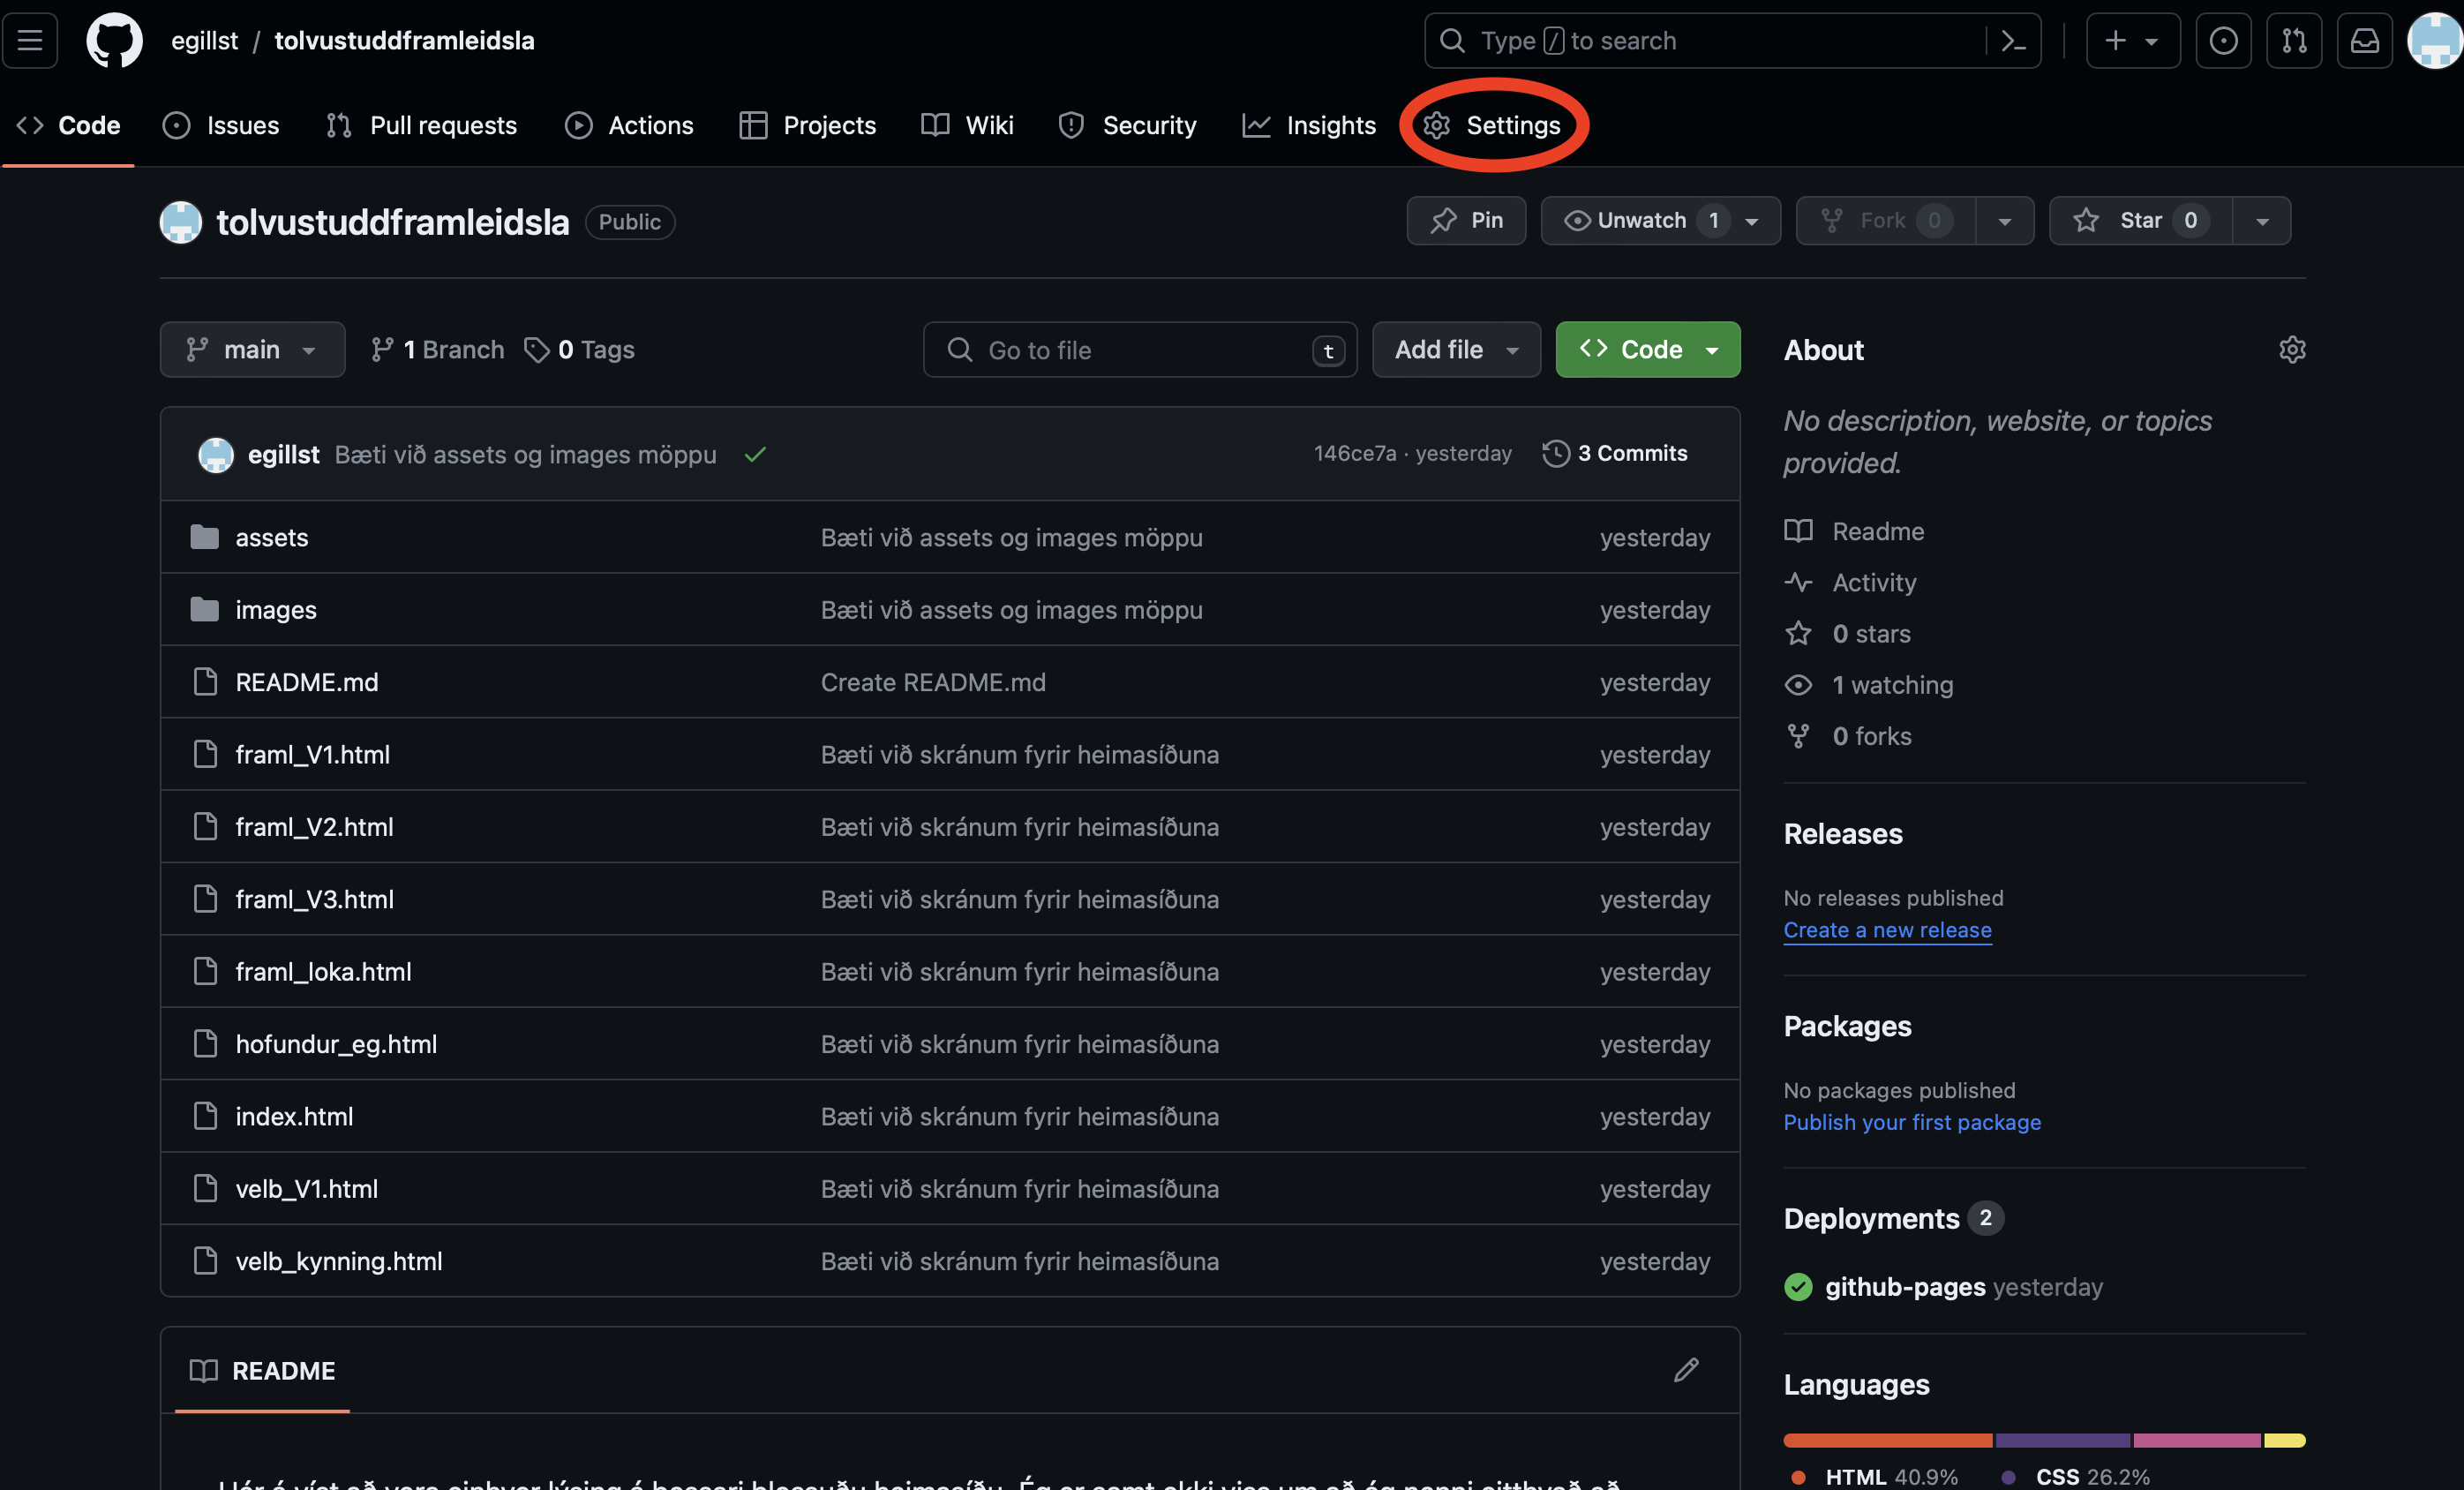Open the command palette icon
The width and height of the screenshot is (2464, 1490).
point(2012,41)
